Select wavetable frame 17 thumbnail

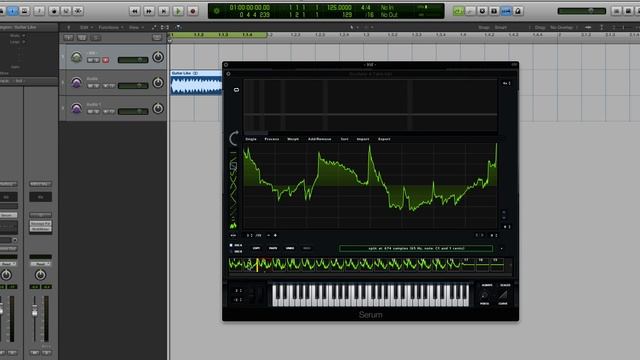pos(468,264)
